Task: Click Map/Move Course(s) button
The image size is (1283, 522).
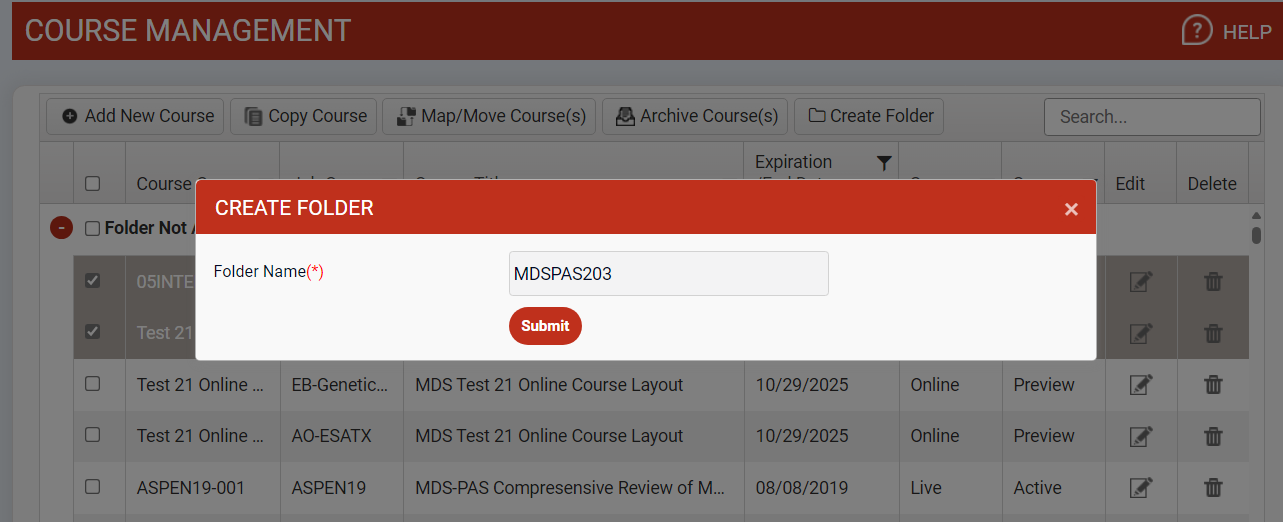Action: (x=490, y=116)
